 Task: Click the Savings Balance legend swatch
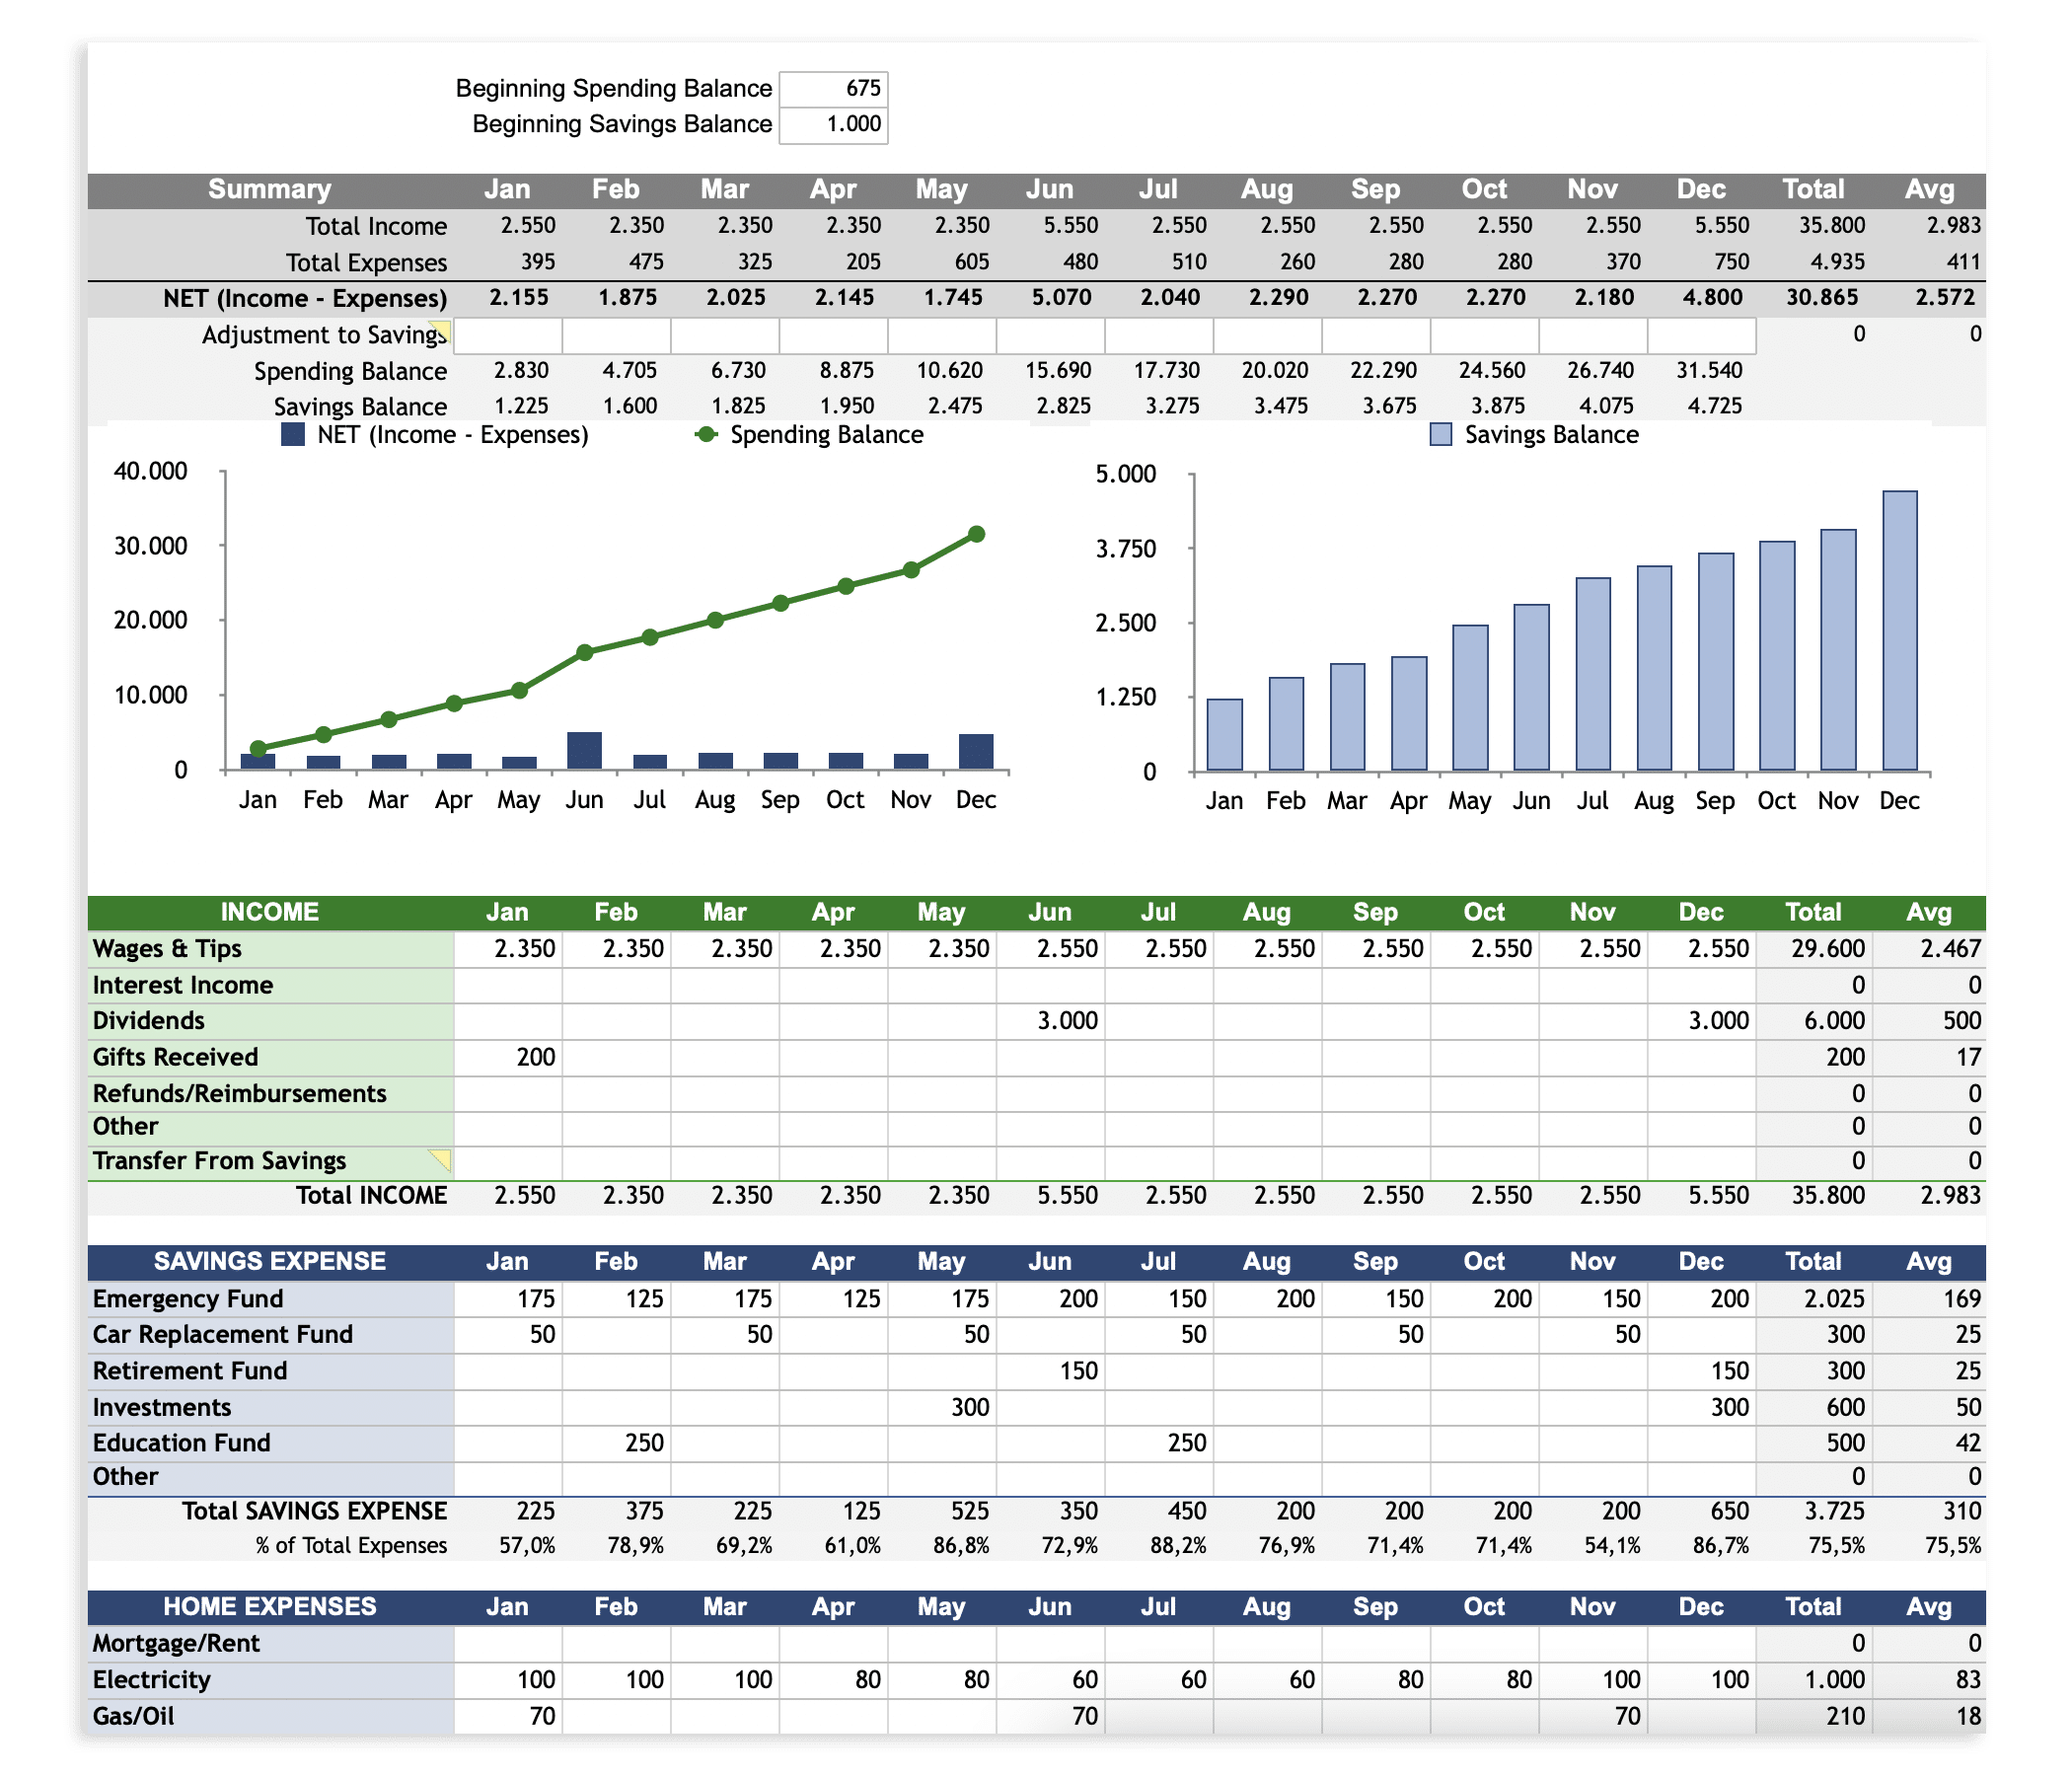pyautogui.click(x=1441, y=435)
